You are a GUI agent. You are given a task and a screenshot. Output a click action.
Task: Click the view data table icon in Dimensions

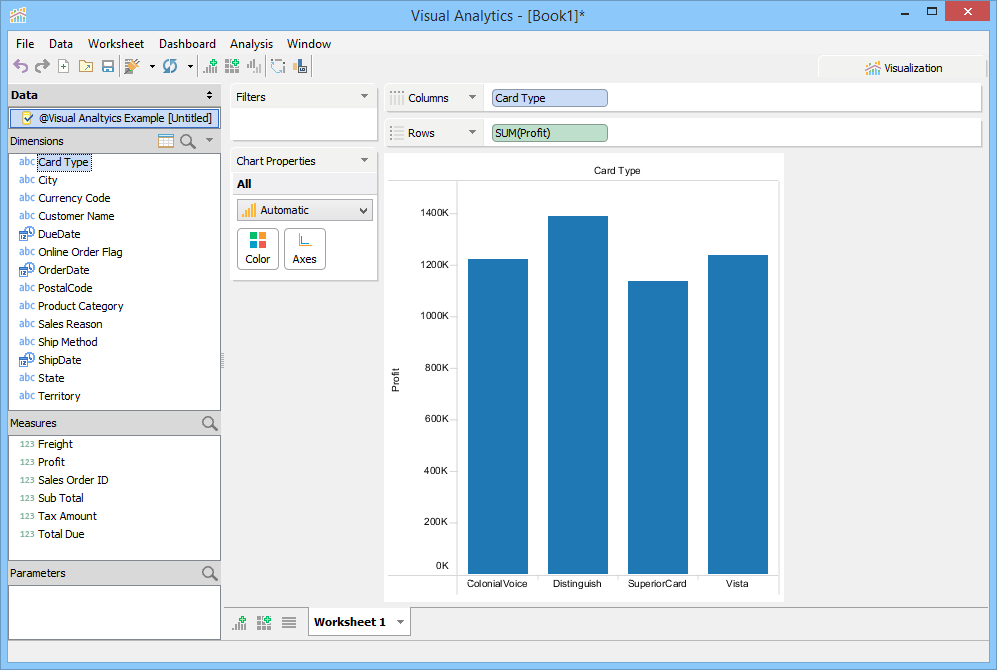(x=166, y=141)
